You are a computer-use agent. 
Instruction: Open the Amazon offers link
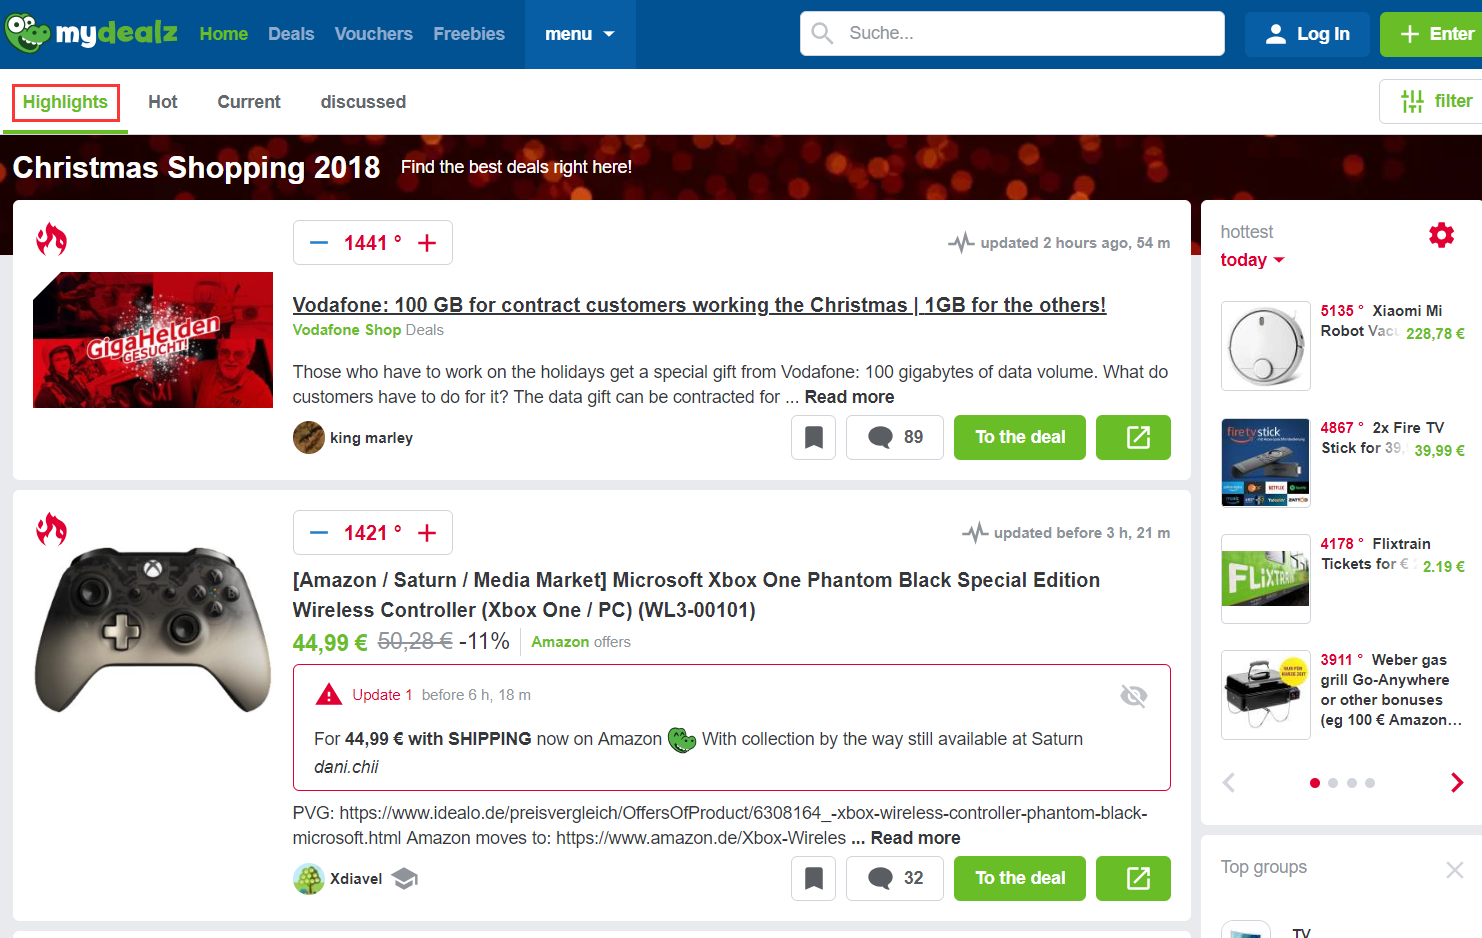pyautogui.click(x=581, y=642)
